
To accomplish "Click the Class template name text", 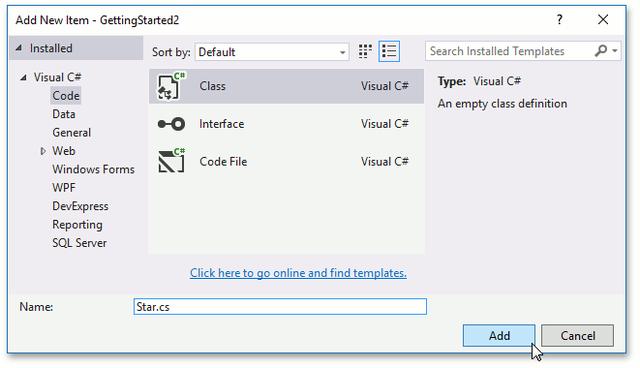I will [x=212, y=86].
